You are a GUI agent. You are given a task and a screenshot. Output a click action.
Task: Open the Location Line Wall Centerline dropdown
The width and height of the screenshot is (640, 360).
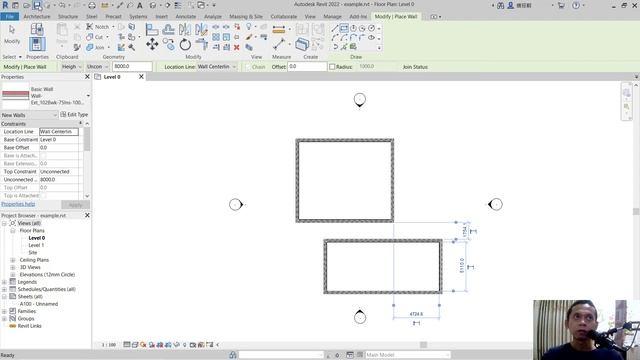click(x=217, y=67)
